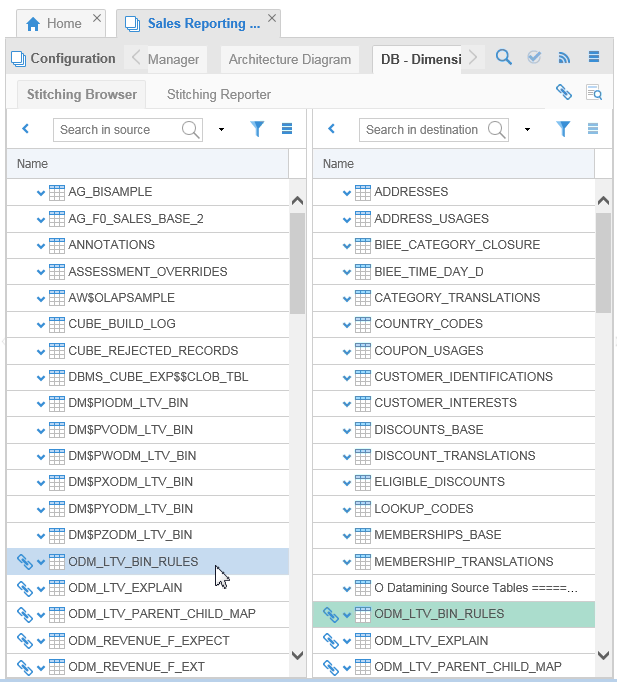Click link icon beside ODM_REVENUE_F_EXPECT
Image resolution: width=617 pixels, height=682 pixels.
point(25,641)
